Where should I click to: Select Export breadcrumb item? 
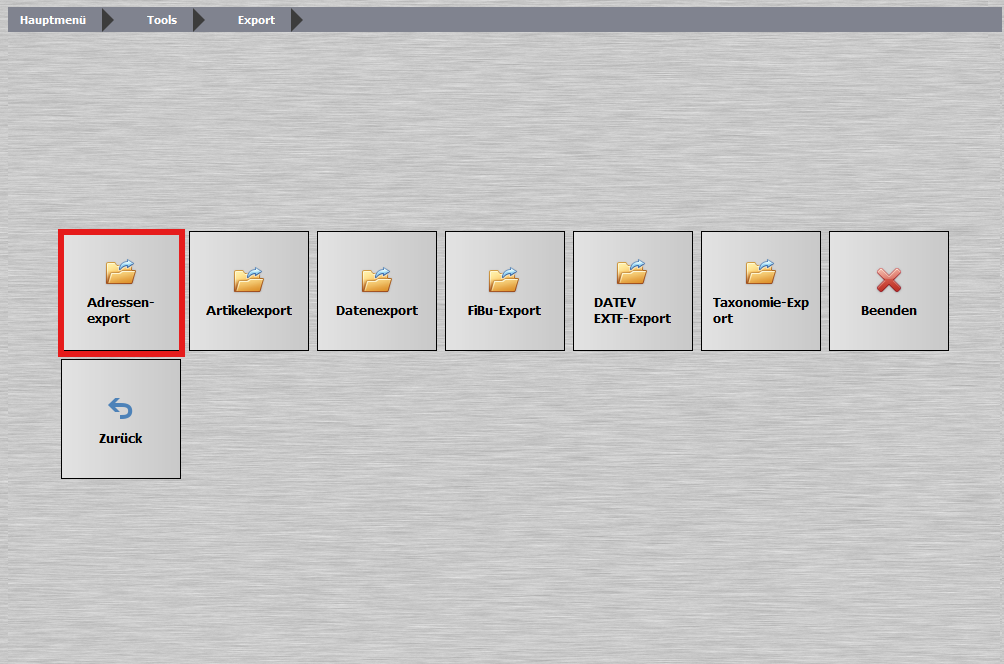(256, 20)
